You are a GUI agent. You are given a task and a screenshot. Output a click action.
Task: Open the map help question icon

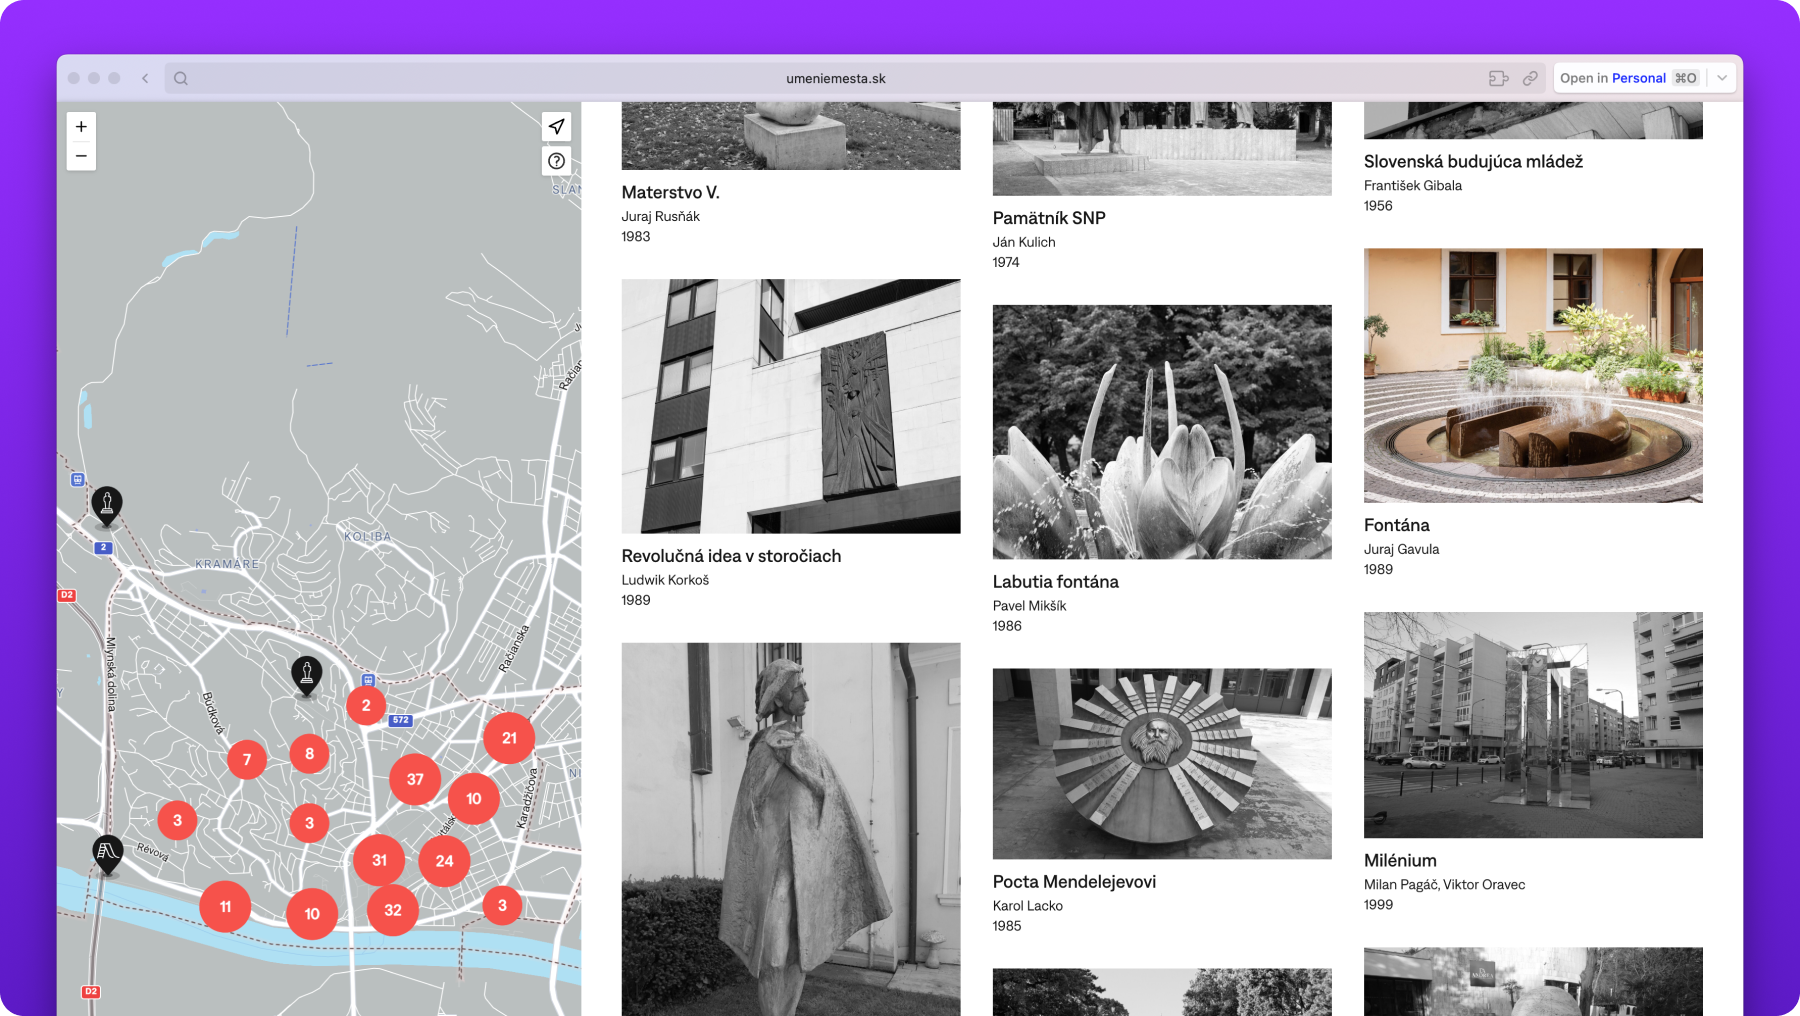(556, 161)
